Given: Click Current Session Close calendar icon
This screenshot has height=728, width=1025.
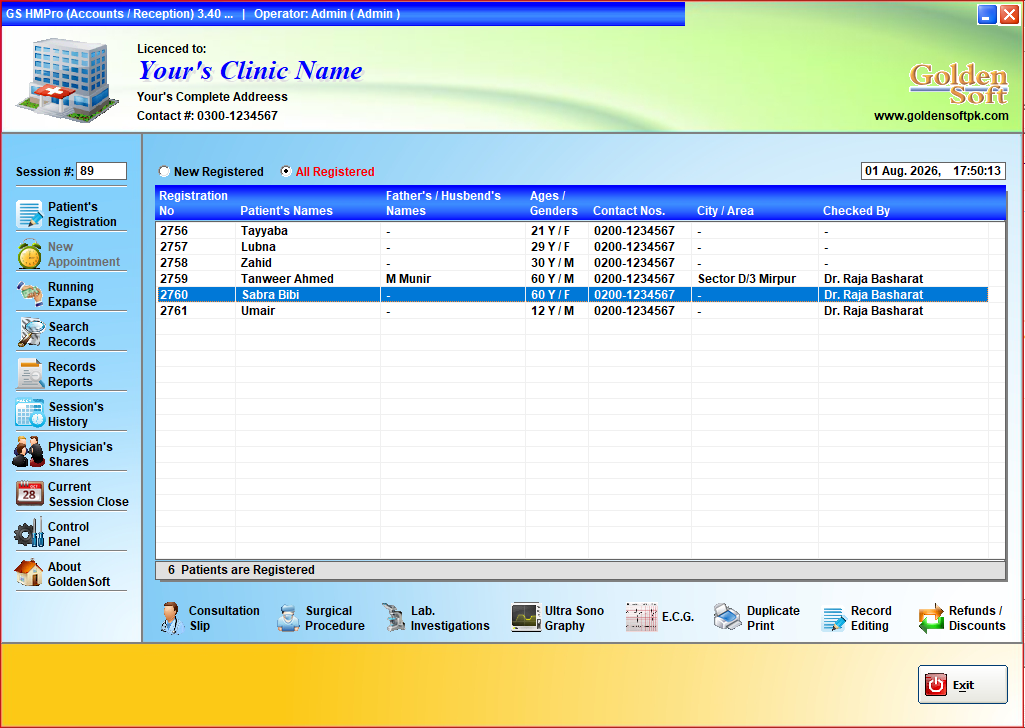Looking at the screenshot, I should pos(30,493).
